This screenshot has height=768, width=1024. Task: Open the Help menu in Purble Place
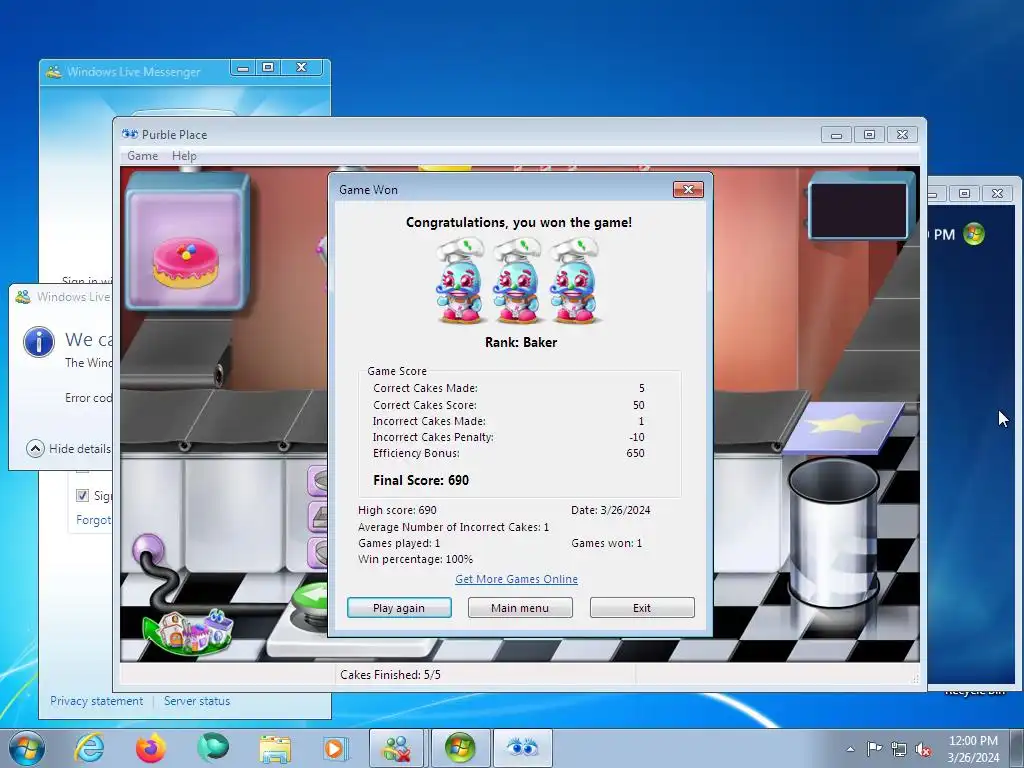[x=184, y=155]
